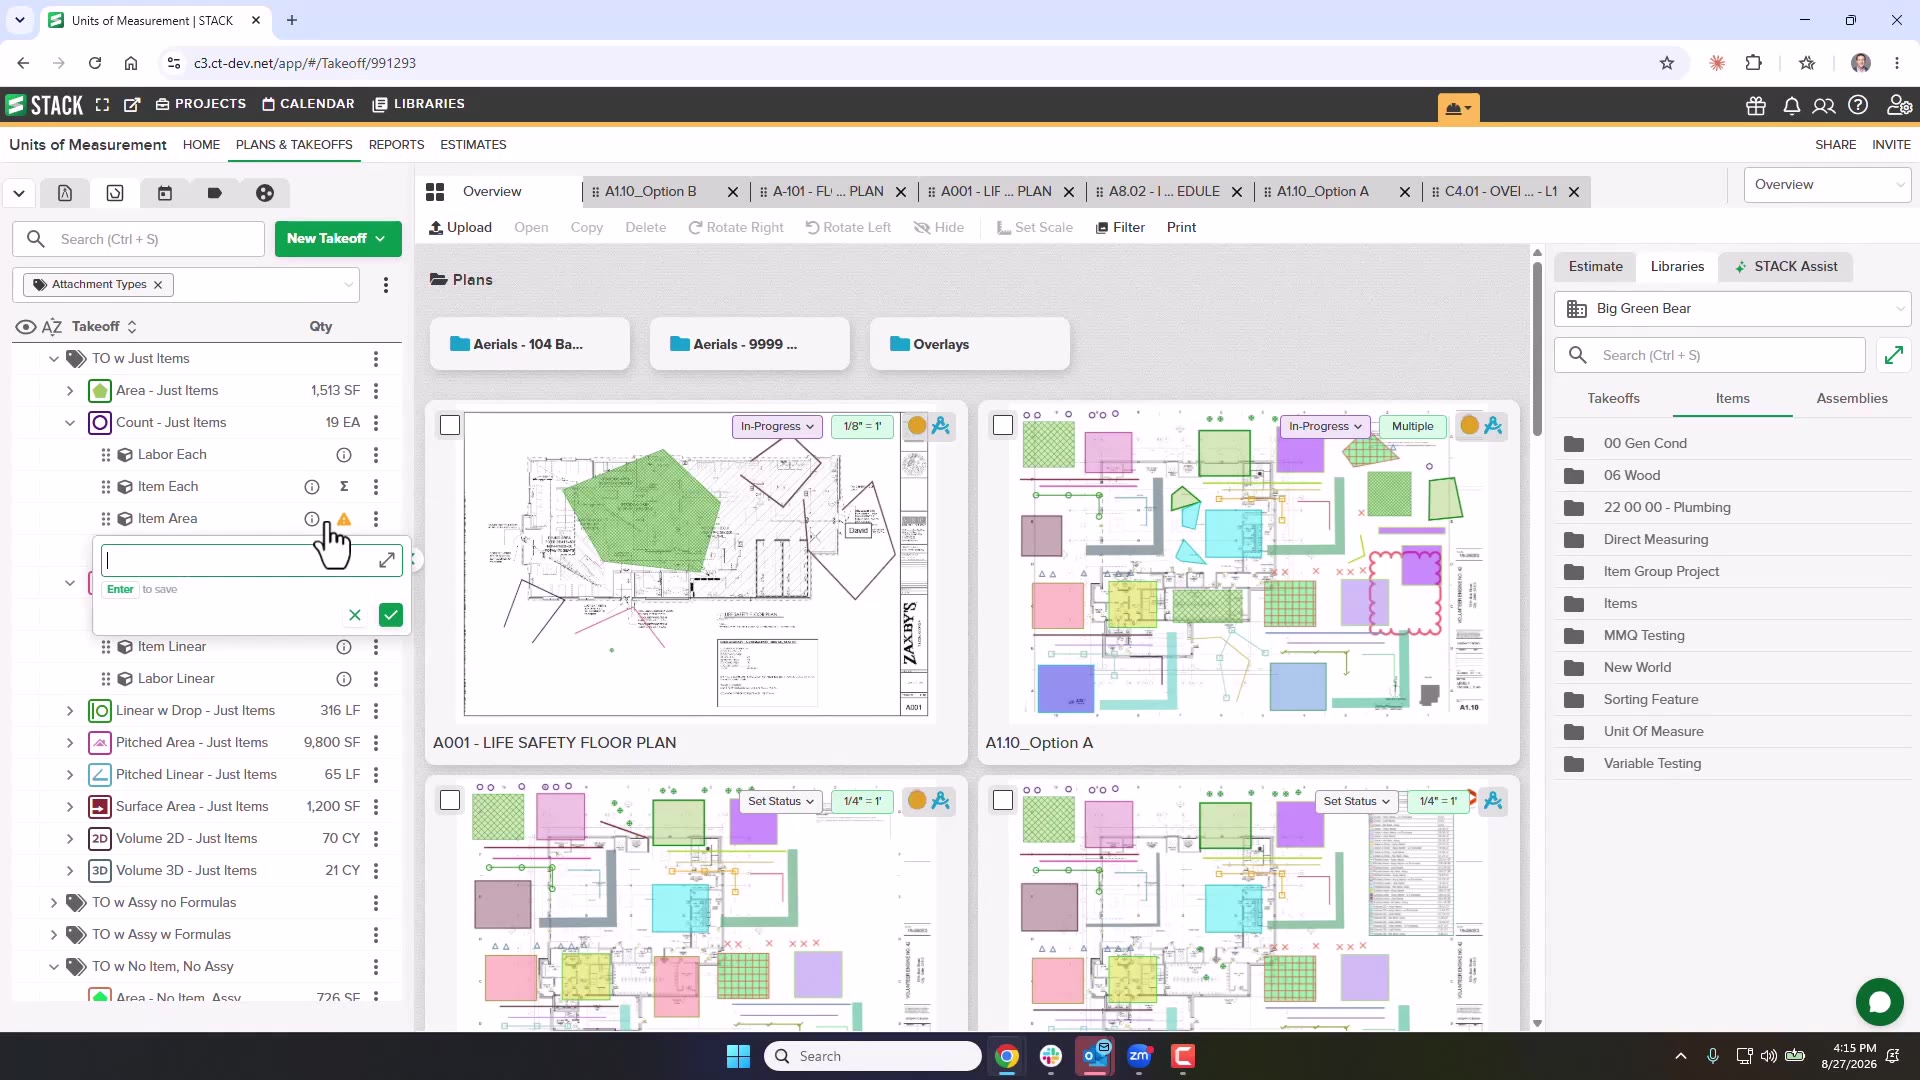Click the Upload button

tap(461, 228)
